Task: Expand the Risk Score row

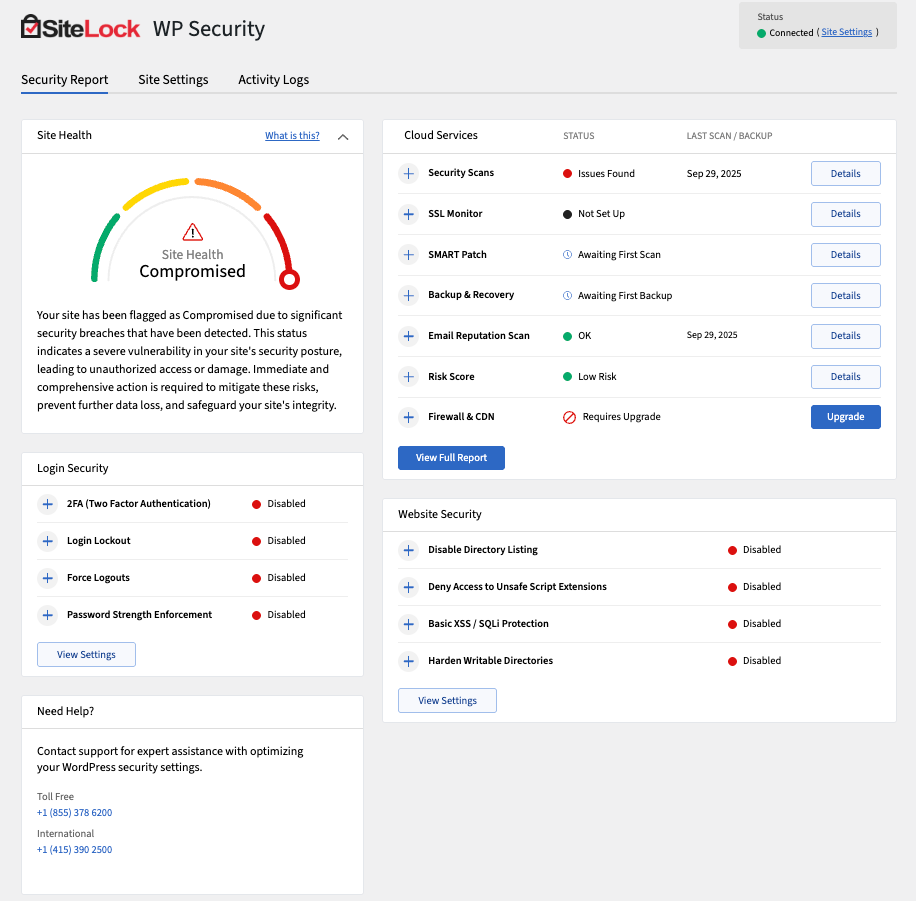Action: click(408, 377)
